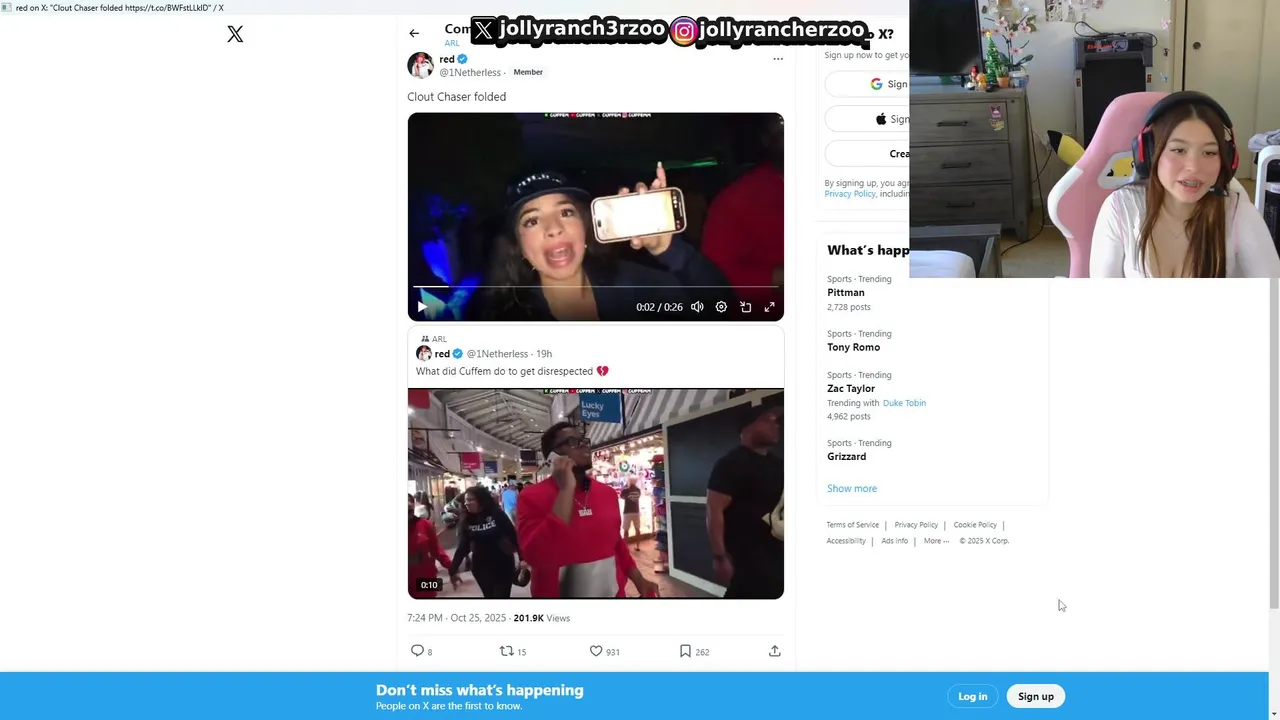Click the X logo in left sidebar

click(x=235, y=34)
